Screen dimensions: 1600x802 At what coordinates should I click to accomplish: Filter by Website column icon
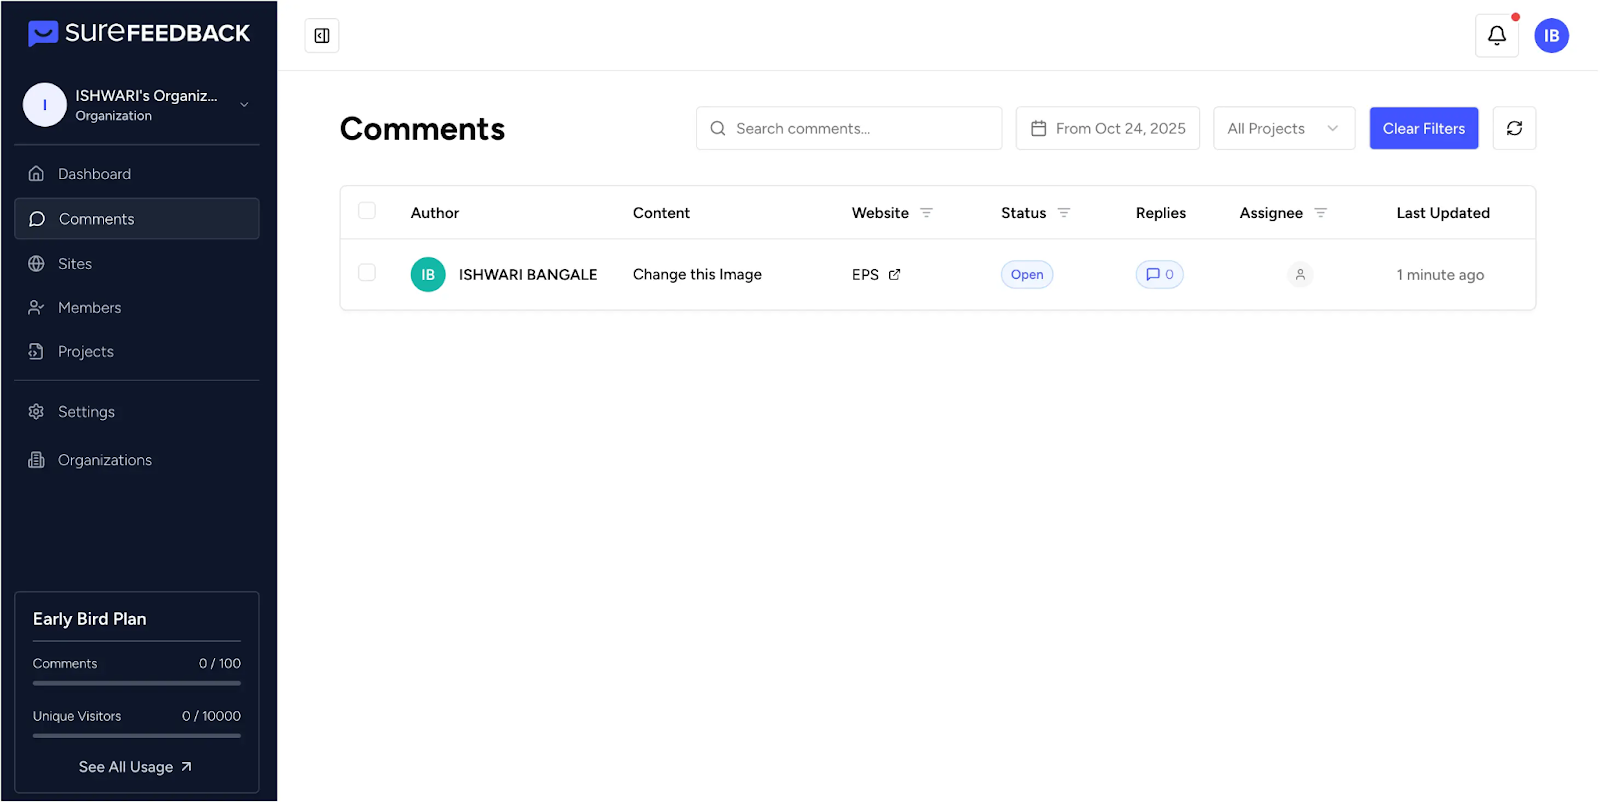pos(926,213)
